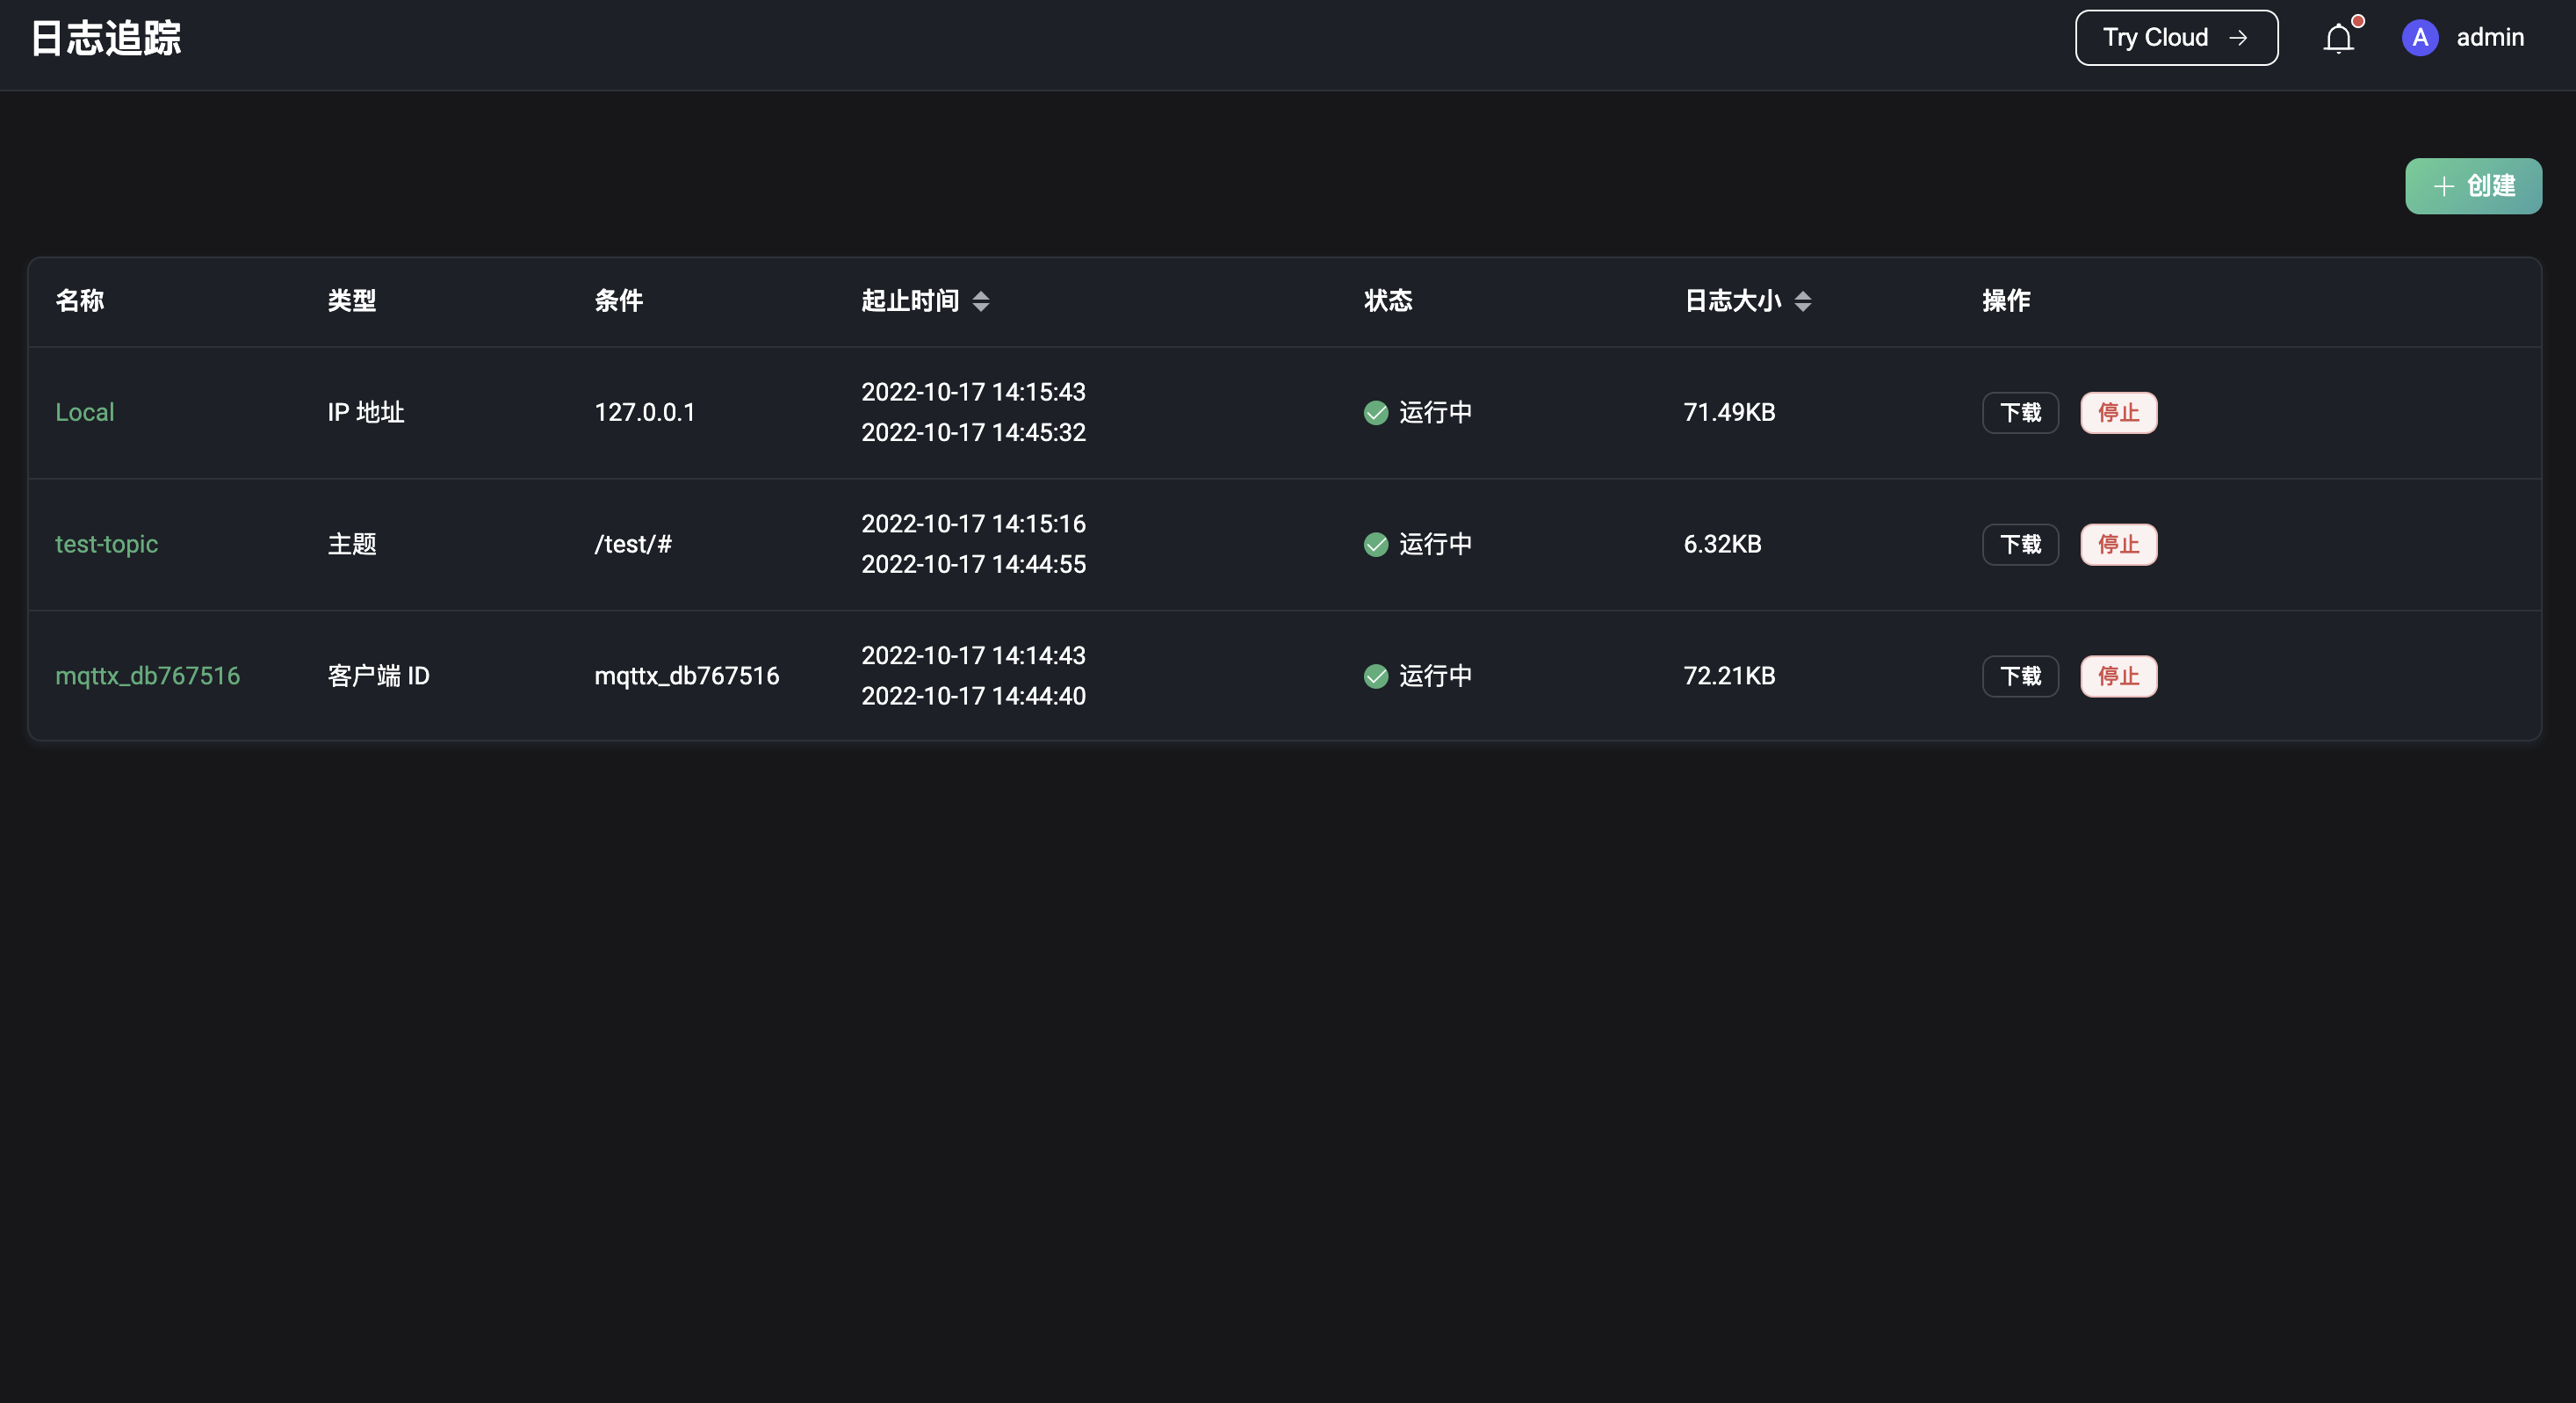The height and width of the screenshot is (1403, 2576).
Task: Open the Local trace details link
Action: pyautogui.click(x=85, y=413)
